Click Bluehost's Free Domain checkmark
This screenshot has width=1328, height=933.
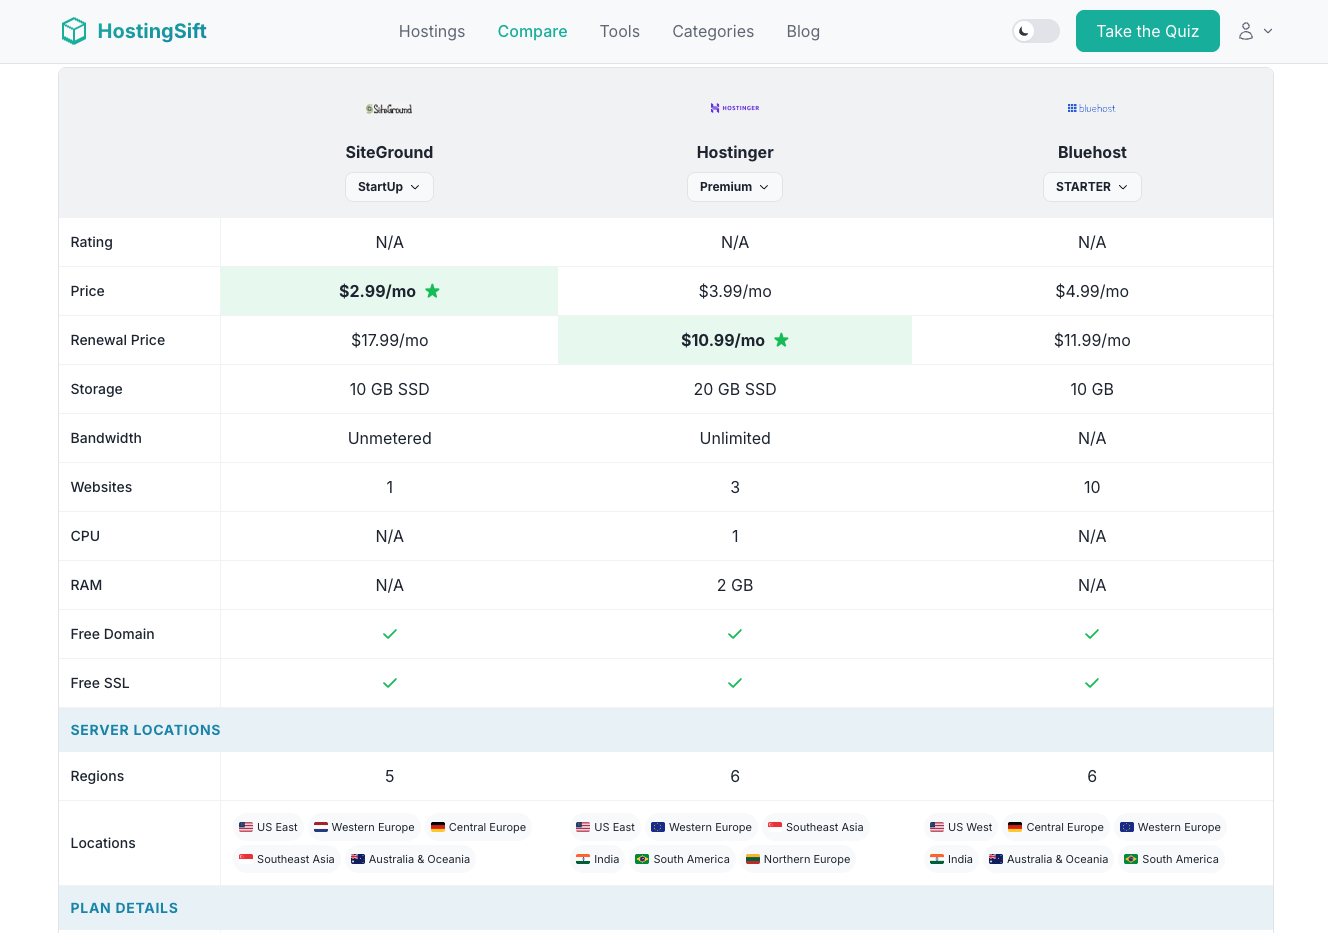point(1092,634)
